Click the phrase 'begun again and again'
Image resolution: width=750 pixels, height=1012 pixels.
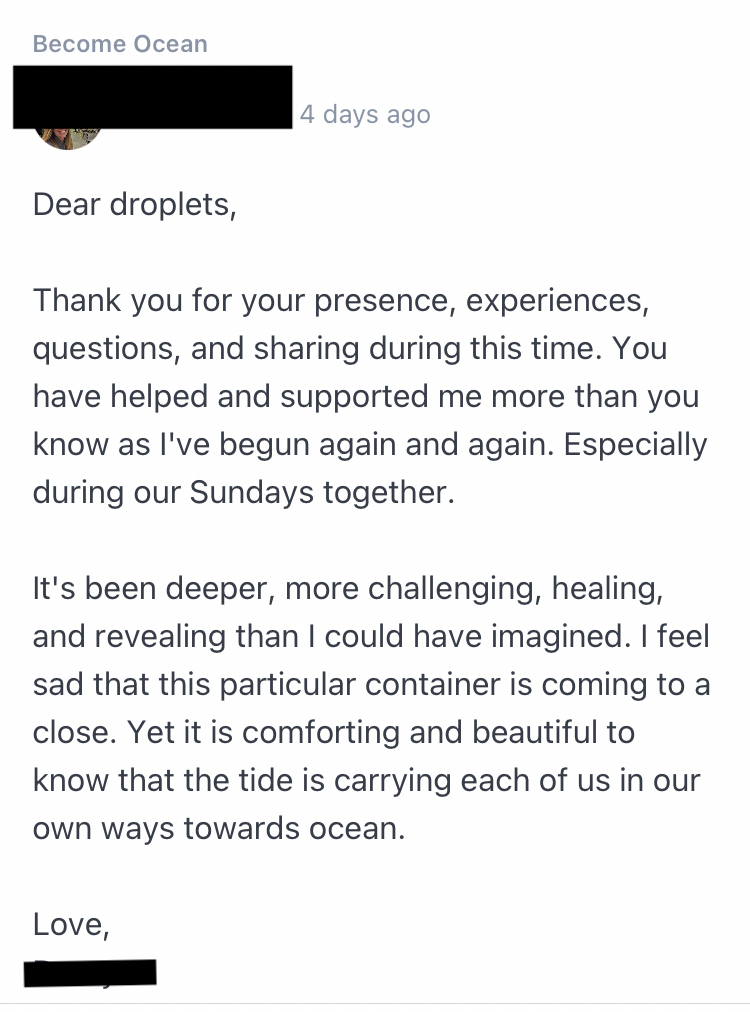click(x=387, y=445)
